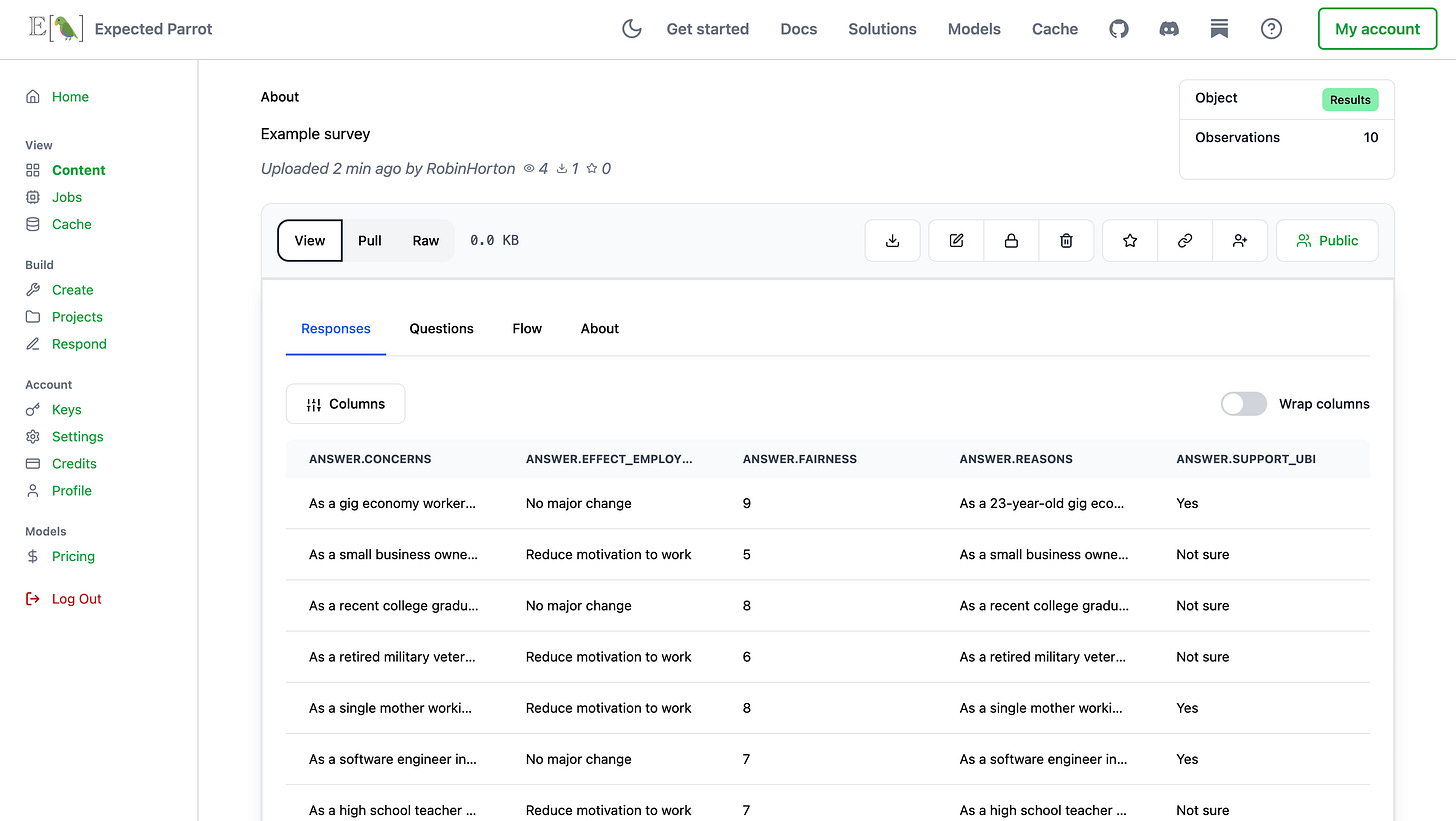Click the edit pencil icon button

956,240
